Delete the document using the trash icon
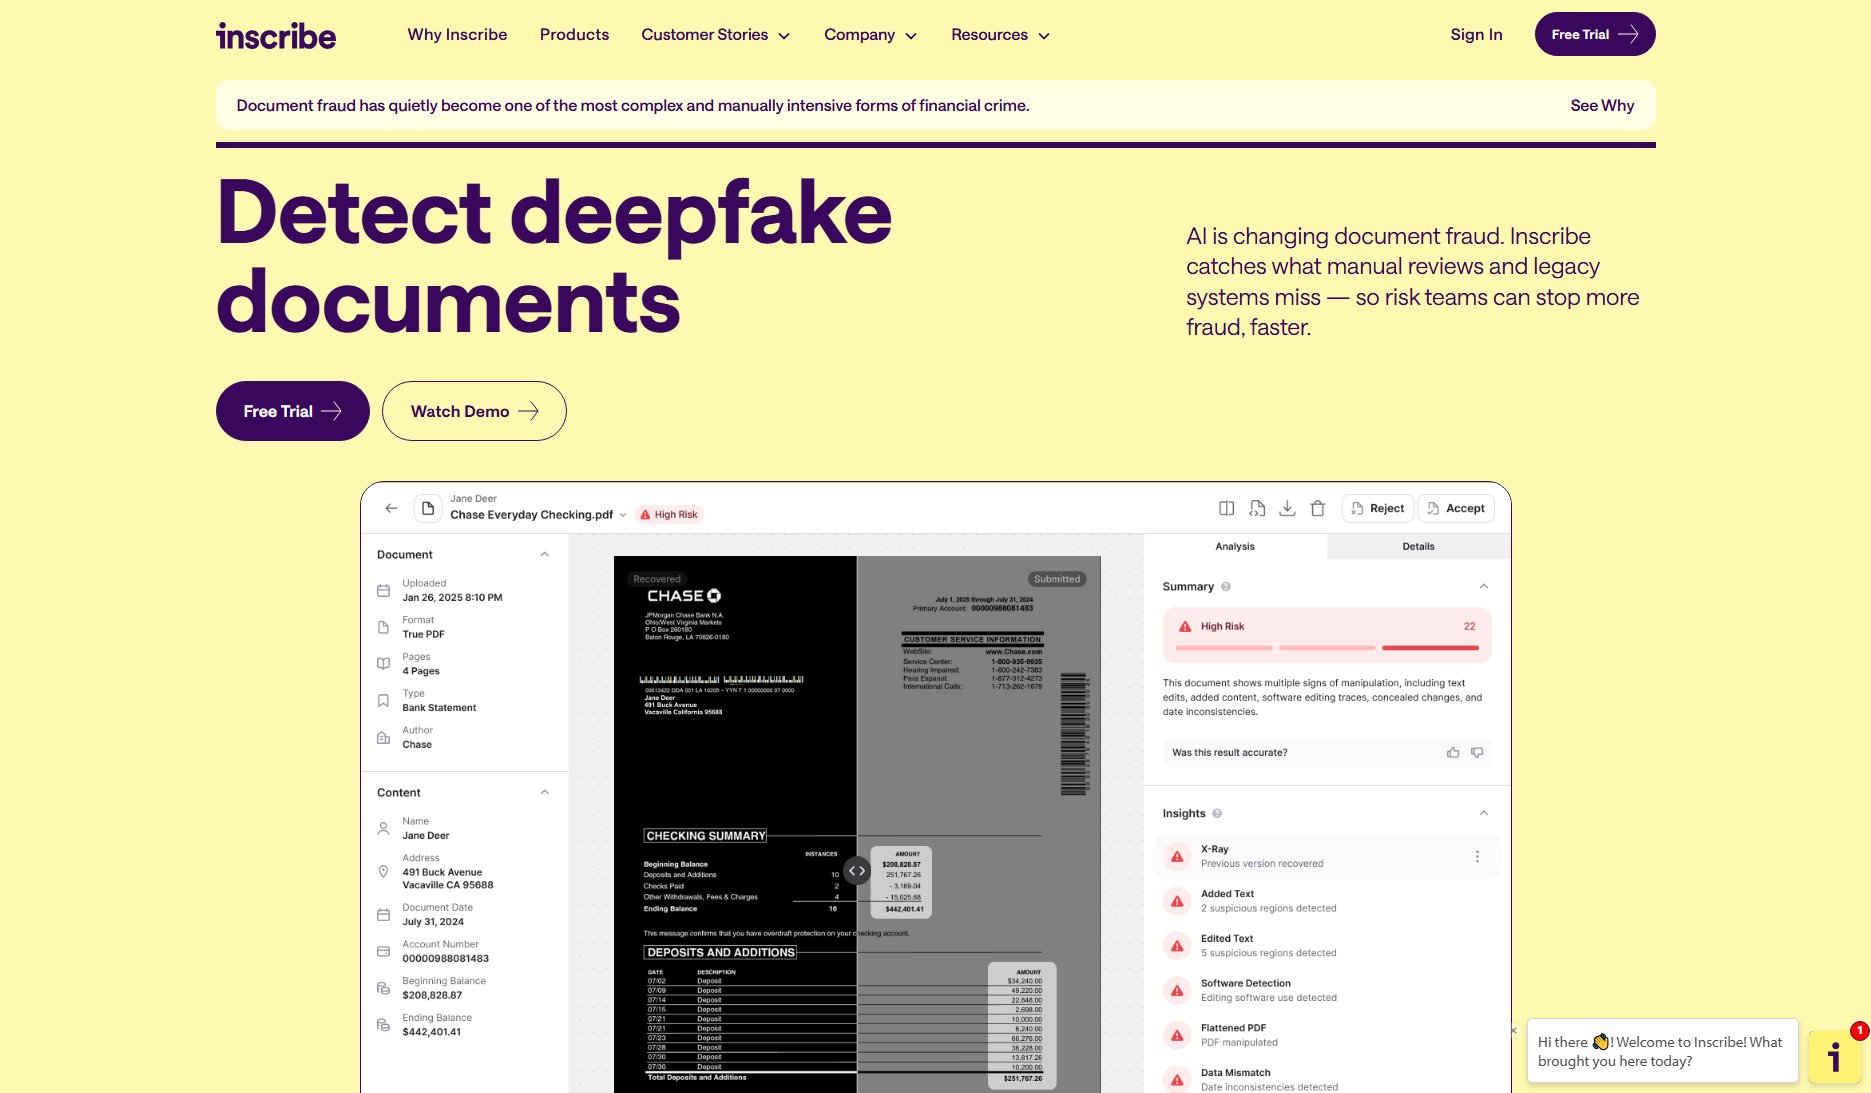 (1318, 509)
